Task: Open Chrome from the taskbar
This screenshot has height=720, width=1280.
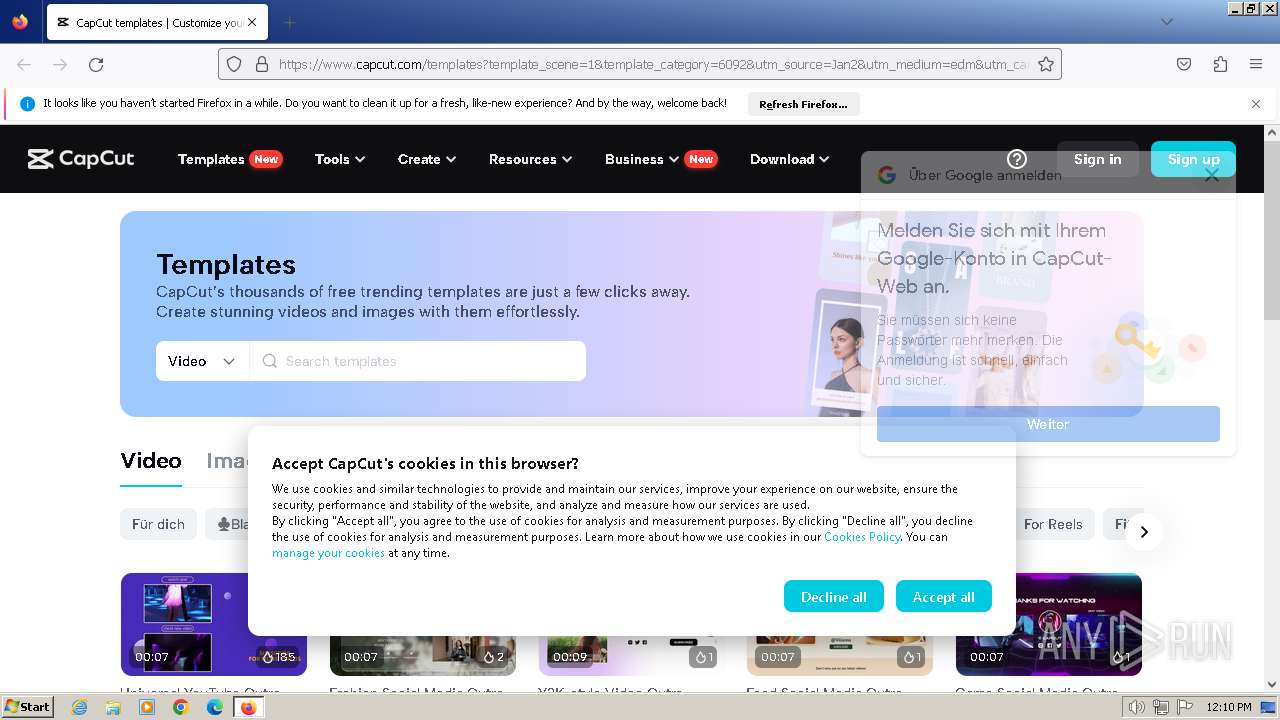Action: pos(181,707)
